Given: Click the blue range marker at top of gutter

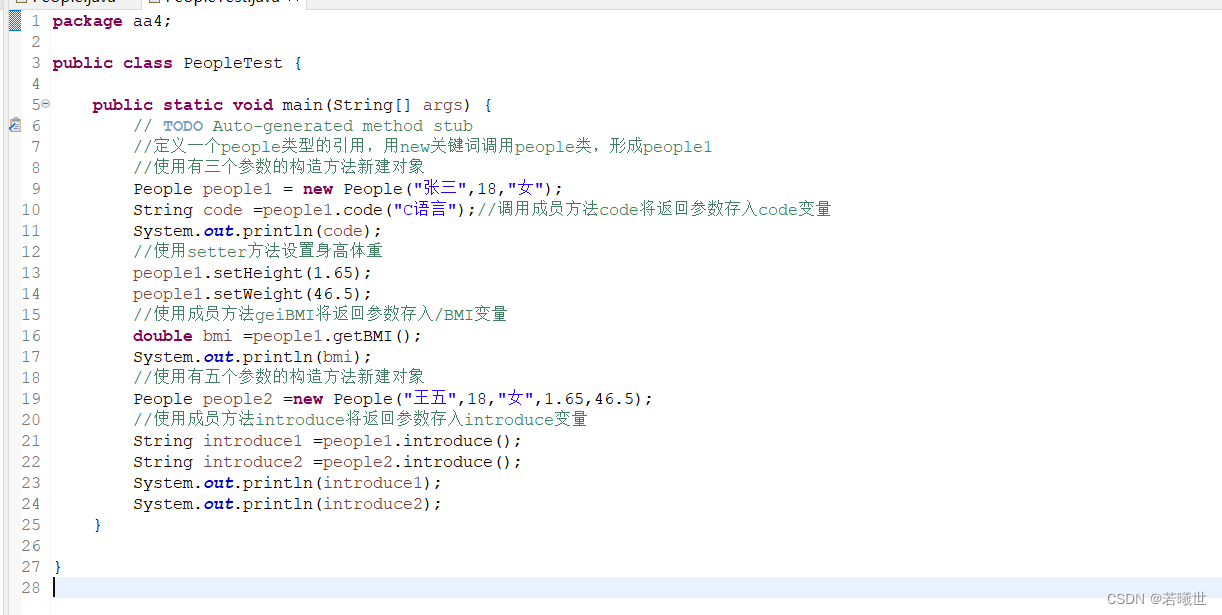Looking at the screenshot, I should [14, 20].
